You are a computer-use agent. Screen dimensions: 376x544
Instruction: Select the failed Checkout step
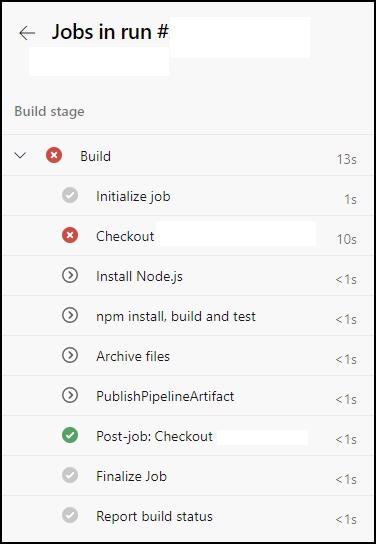188,236
